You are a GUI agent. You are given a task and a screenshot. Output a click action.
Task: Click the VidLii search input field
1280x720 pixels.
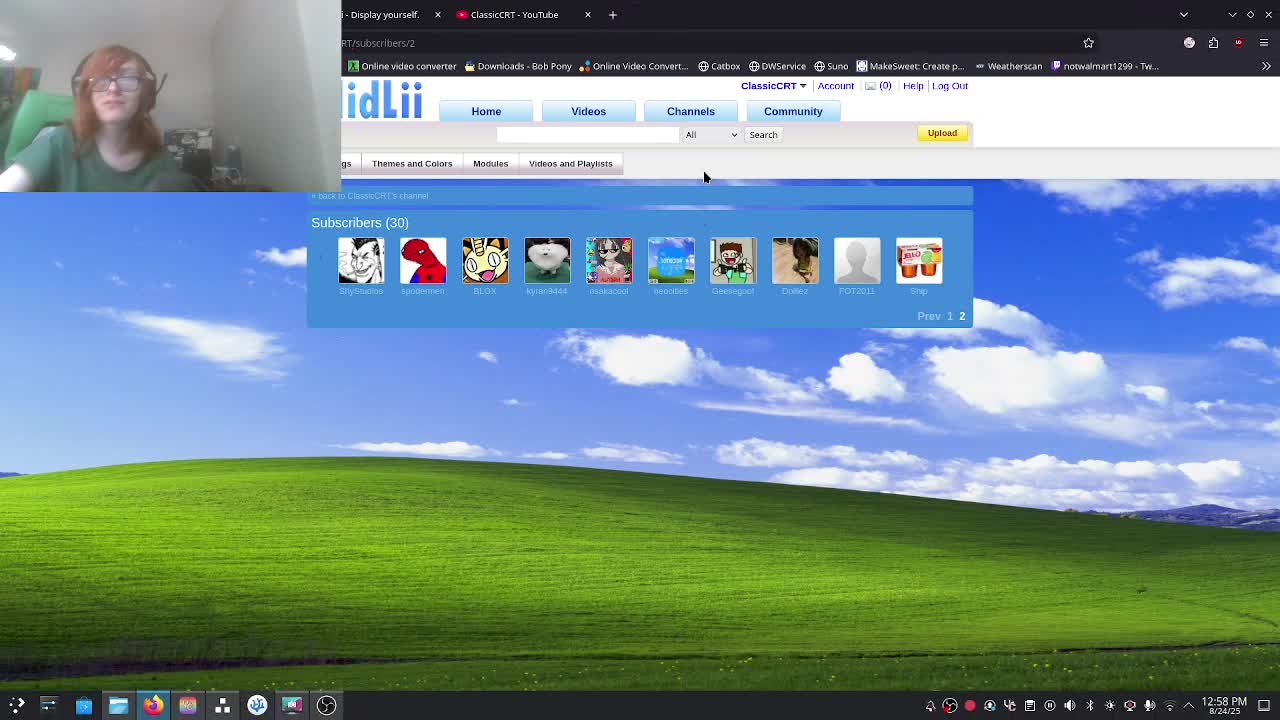[x=587, y=134]
